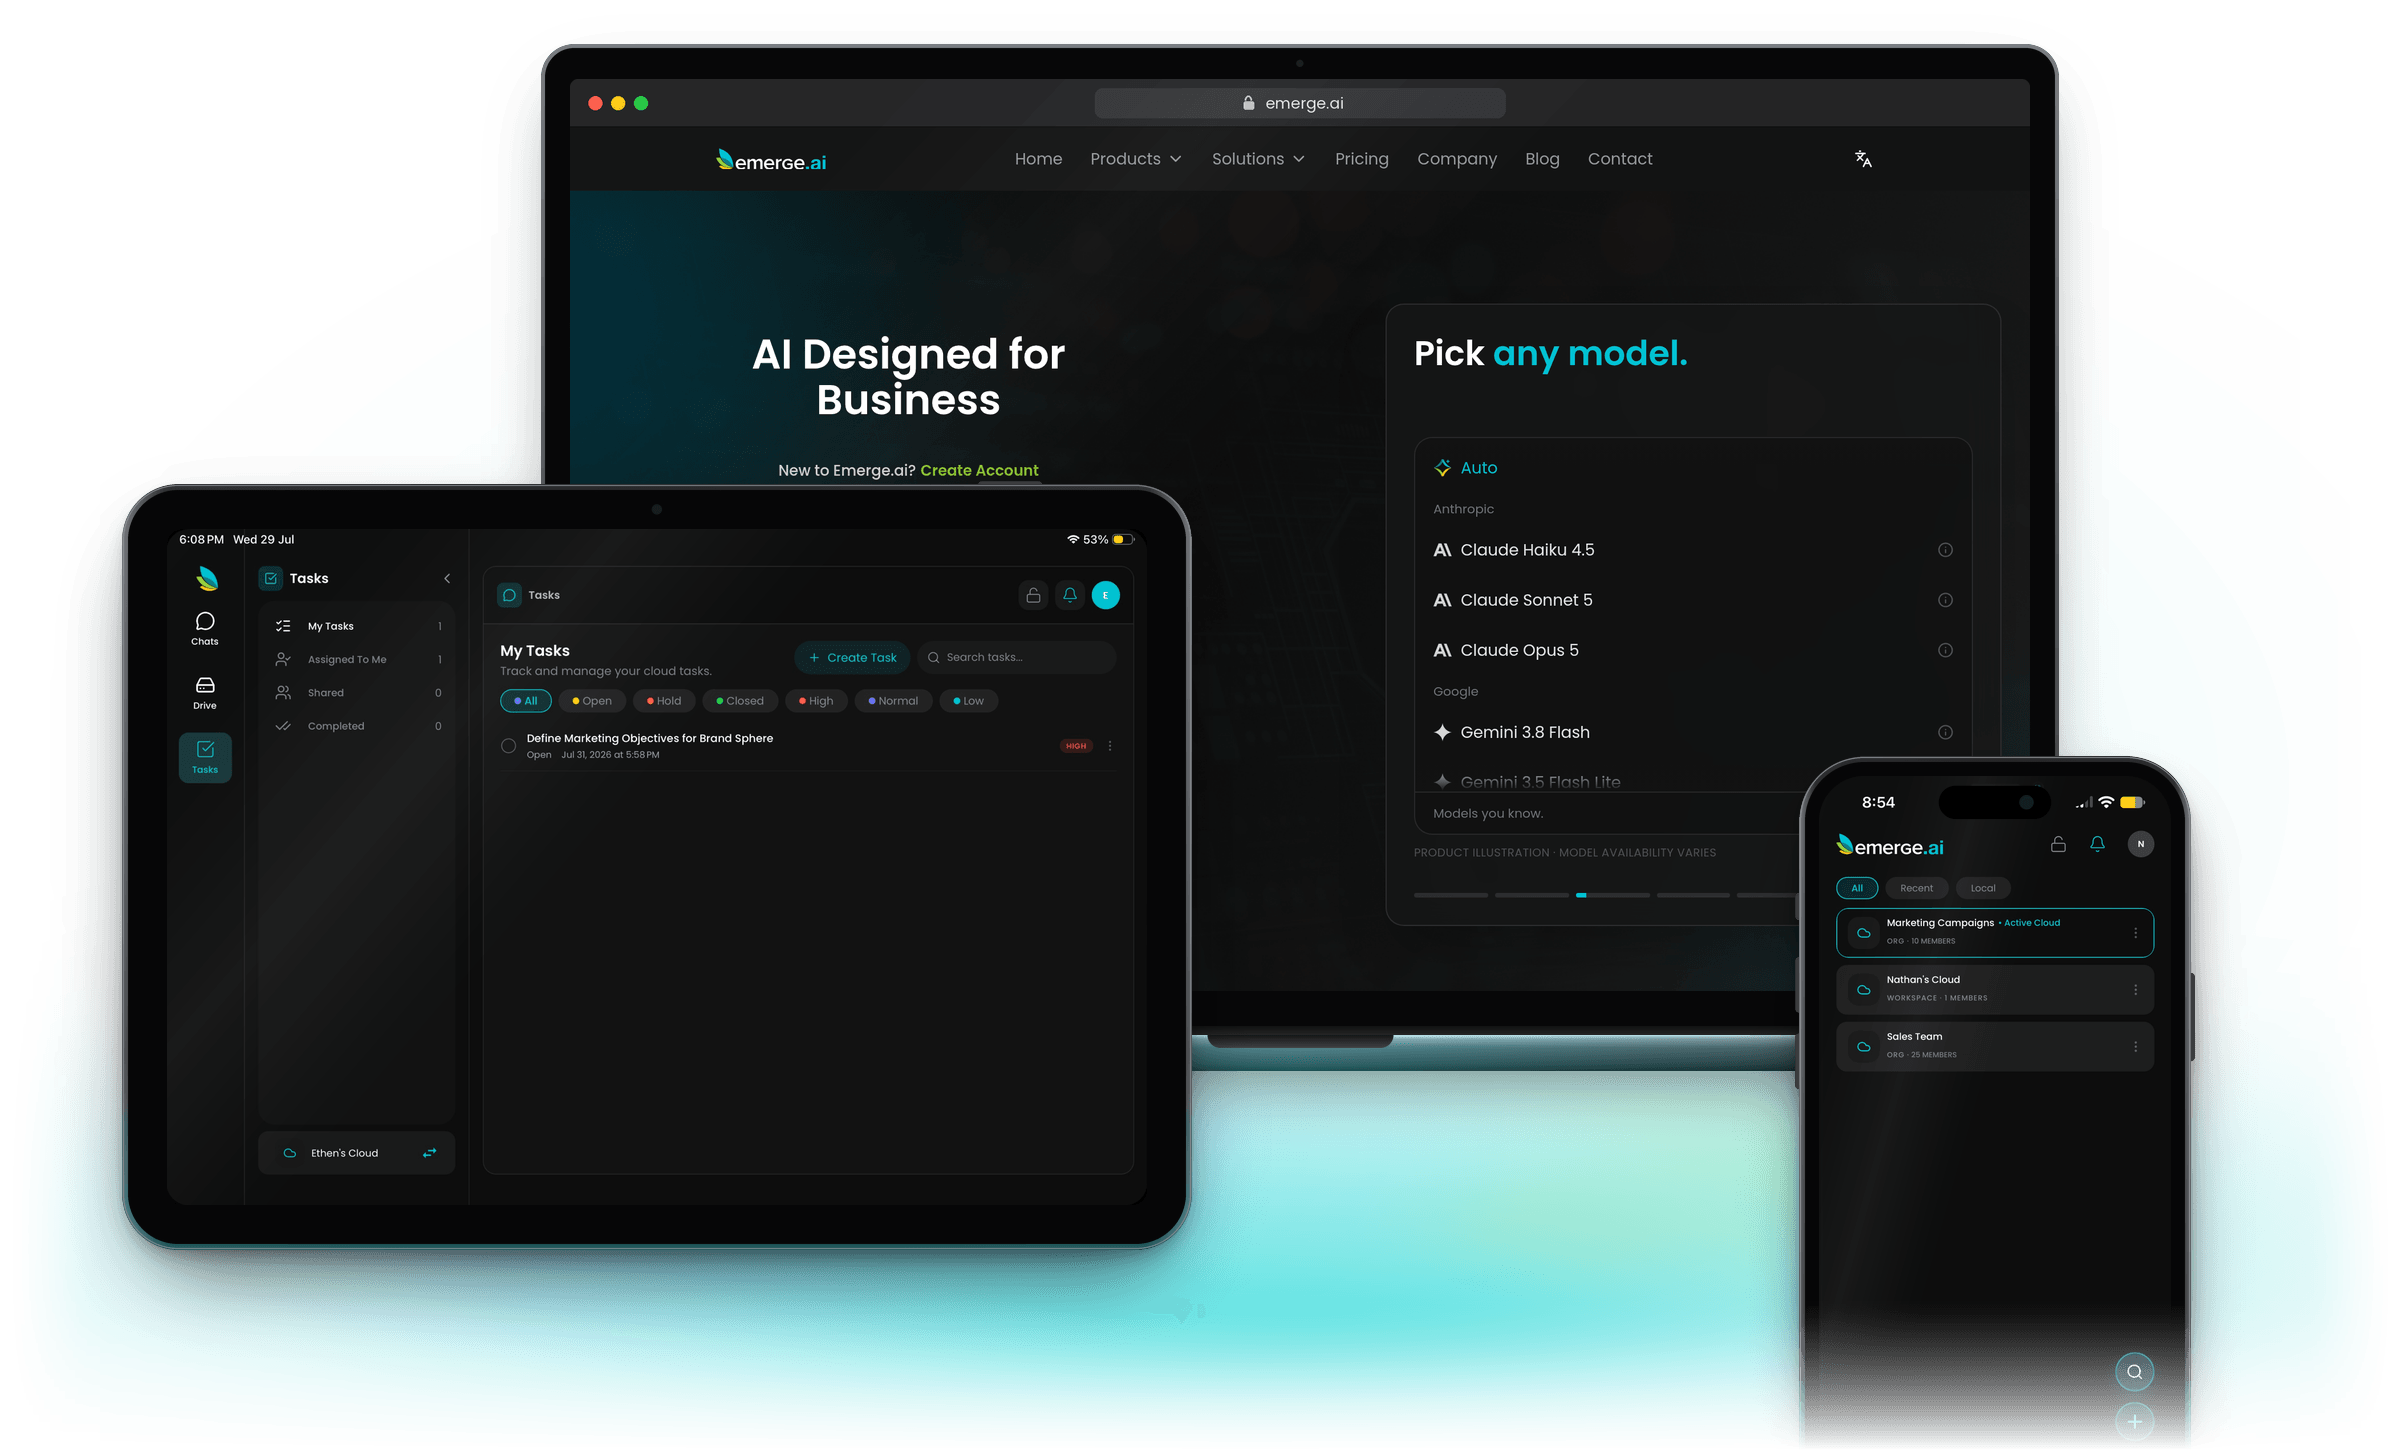
Task: Click the emerge.ai browser address bar
Action: 1299,103
